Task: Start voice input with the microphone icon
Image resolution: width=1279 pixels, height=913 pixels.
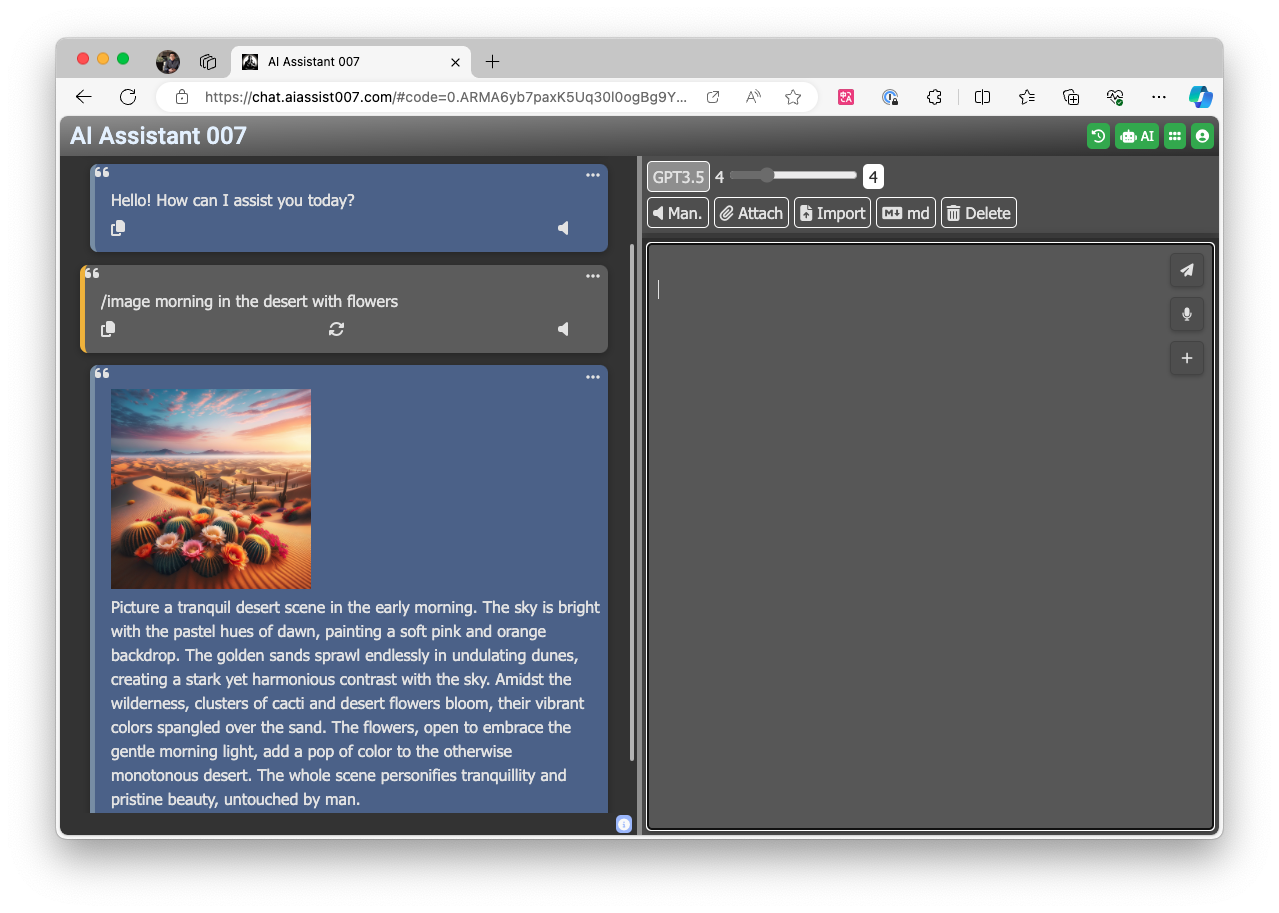Action: [1186, 314]
